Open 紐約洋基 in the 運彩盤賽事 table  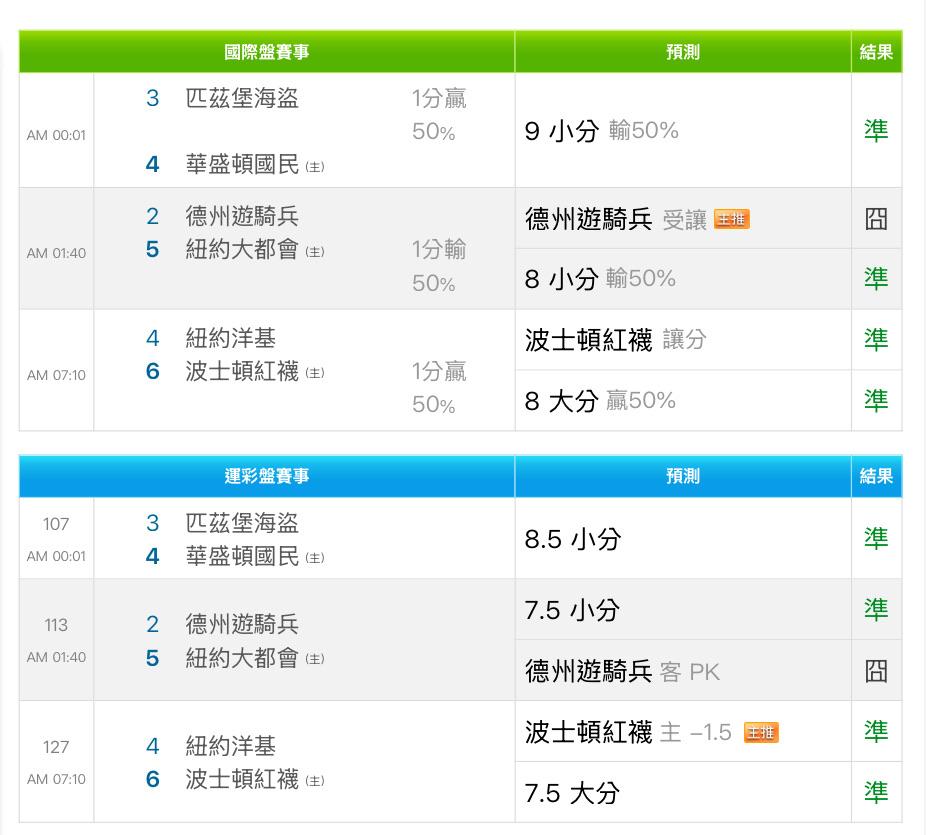[x=230, y=746]
